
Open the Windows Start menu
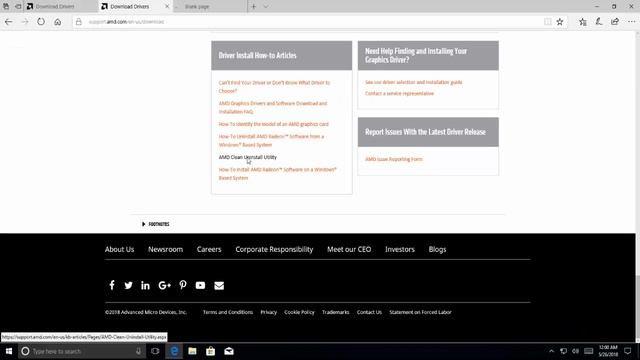pos(9,351)
